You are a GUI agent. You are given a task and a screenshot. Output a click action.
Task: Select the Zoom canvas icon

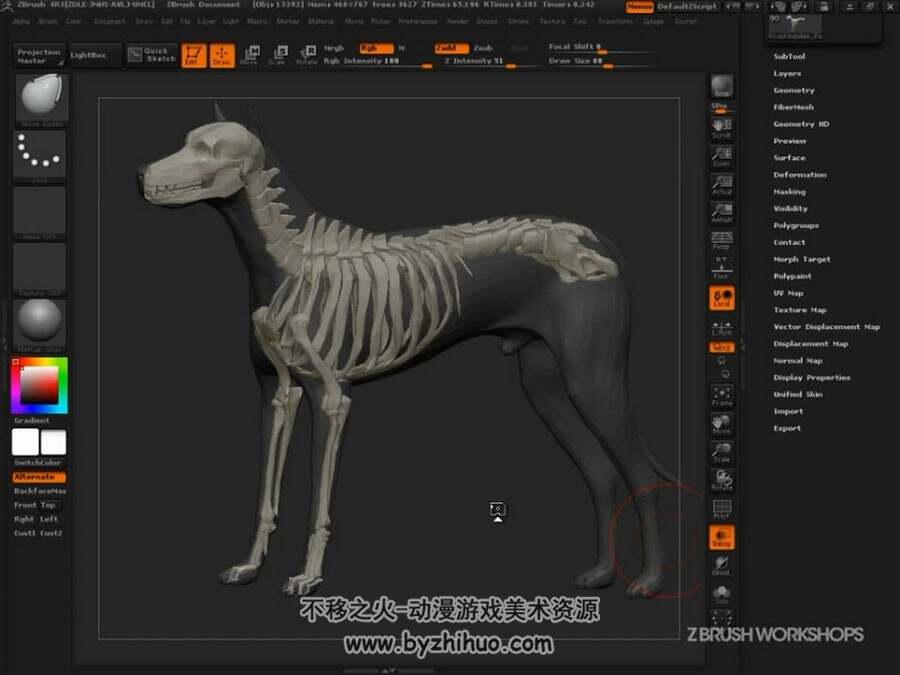[721, 157]
